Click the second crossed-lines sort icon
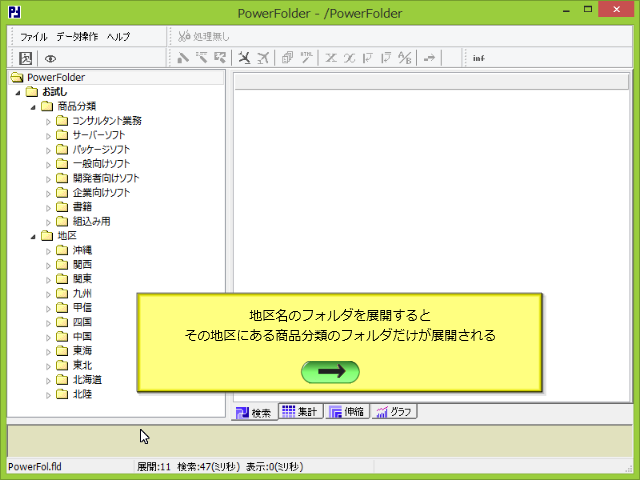 pyautogui.click(x=349, y=58)
